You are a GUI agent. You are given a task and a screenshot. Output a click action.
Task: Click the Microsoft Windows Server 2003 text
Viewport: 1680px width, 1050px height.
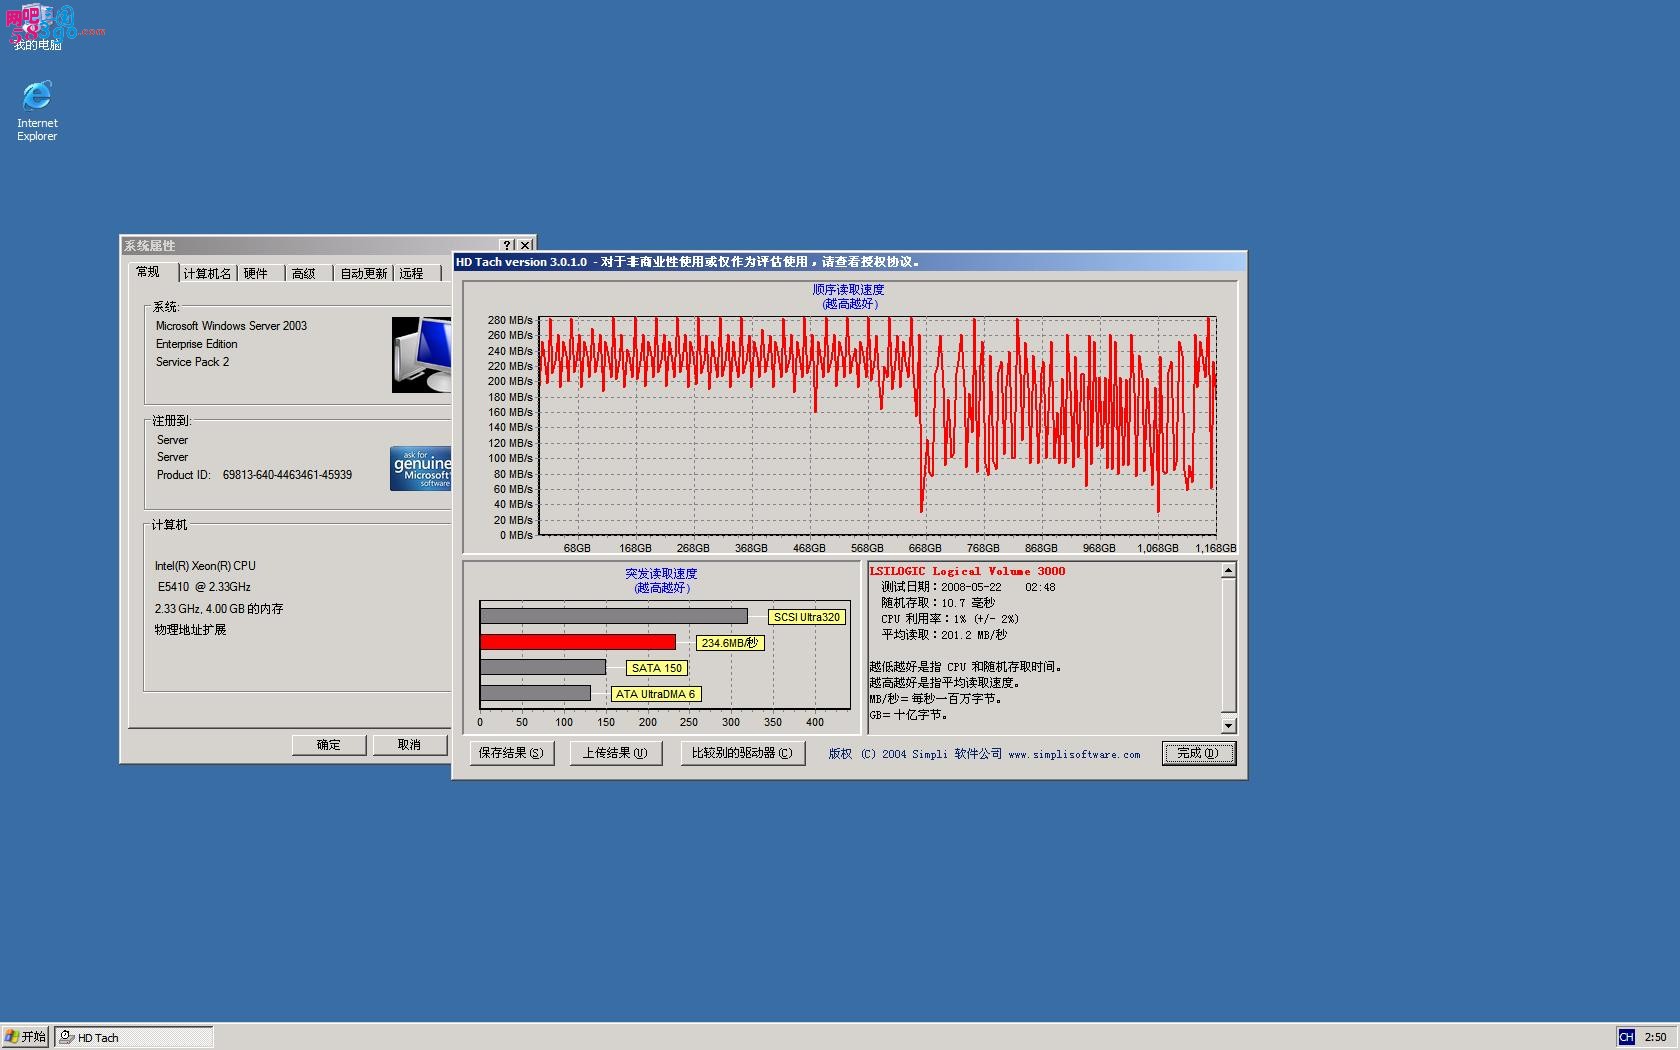click(x=231, y=326)
